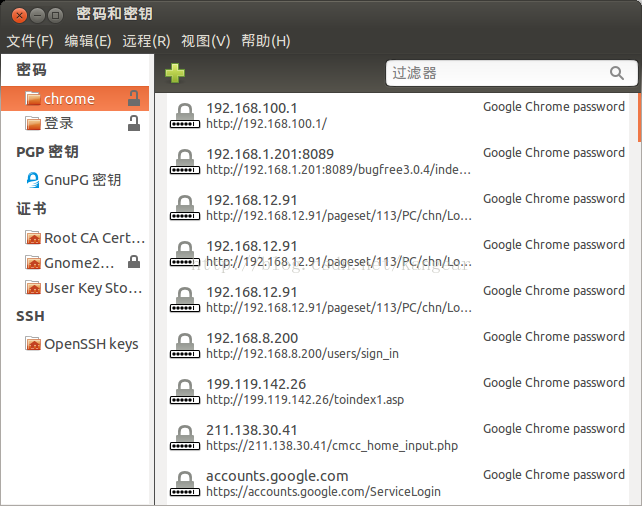Click the https://211.138.30.41/cmcc_home_input.php URL
Image resolution: width=642 pixels, height=506 pixels.
pos(332,445)
